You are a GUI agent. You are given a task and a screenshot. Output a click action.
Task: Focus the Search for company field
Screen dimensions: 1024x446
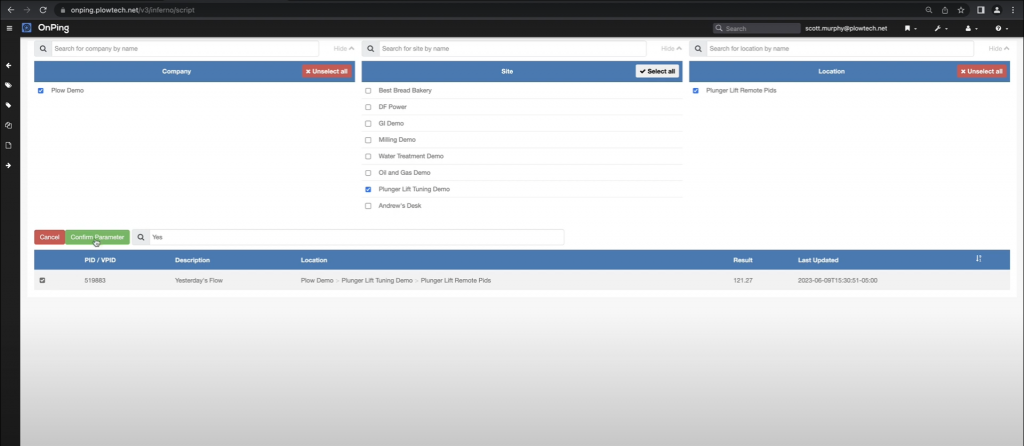(185, 49)
